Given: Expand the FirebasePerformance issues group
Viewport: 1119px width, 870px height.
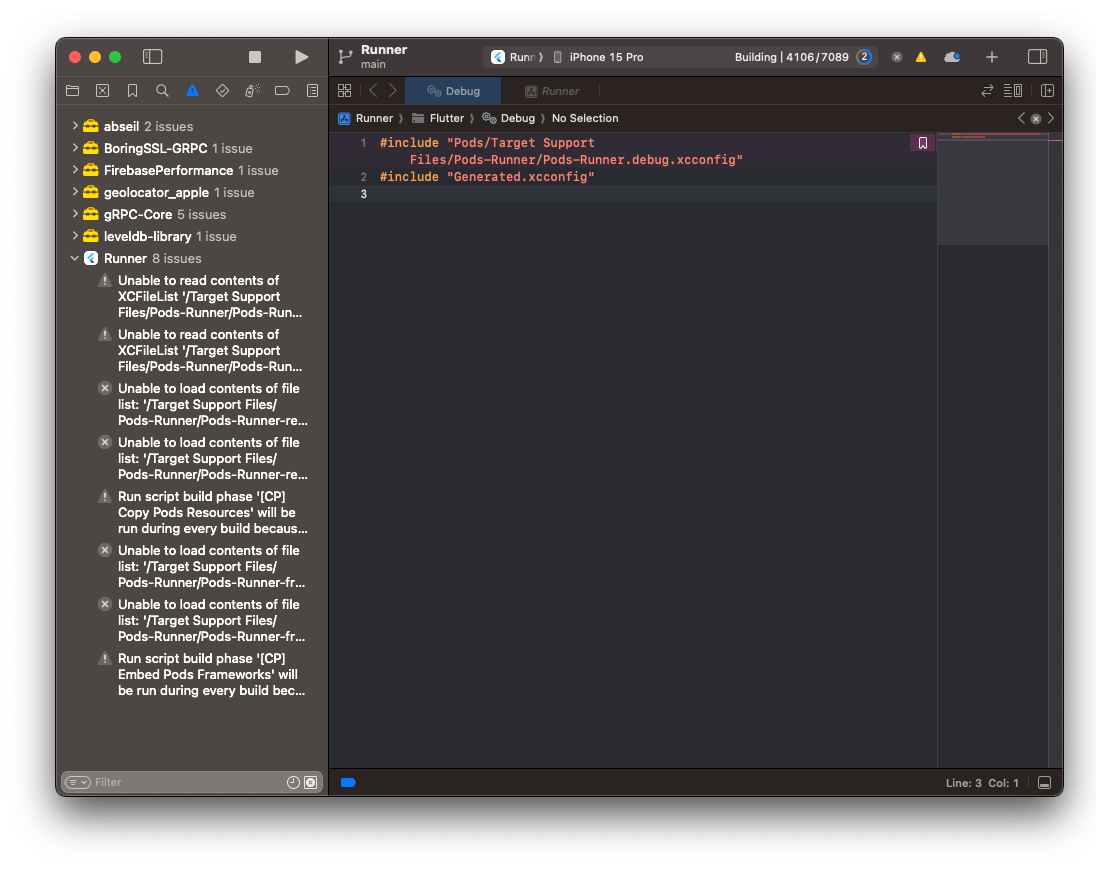Looking at the screenshot, I should (75, 170).
